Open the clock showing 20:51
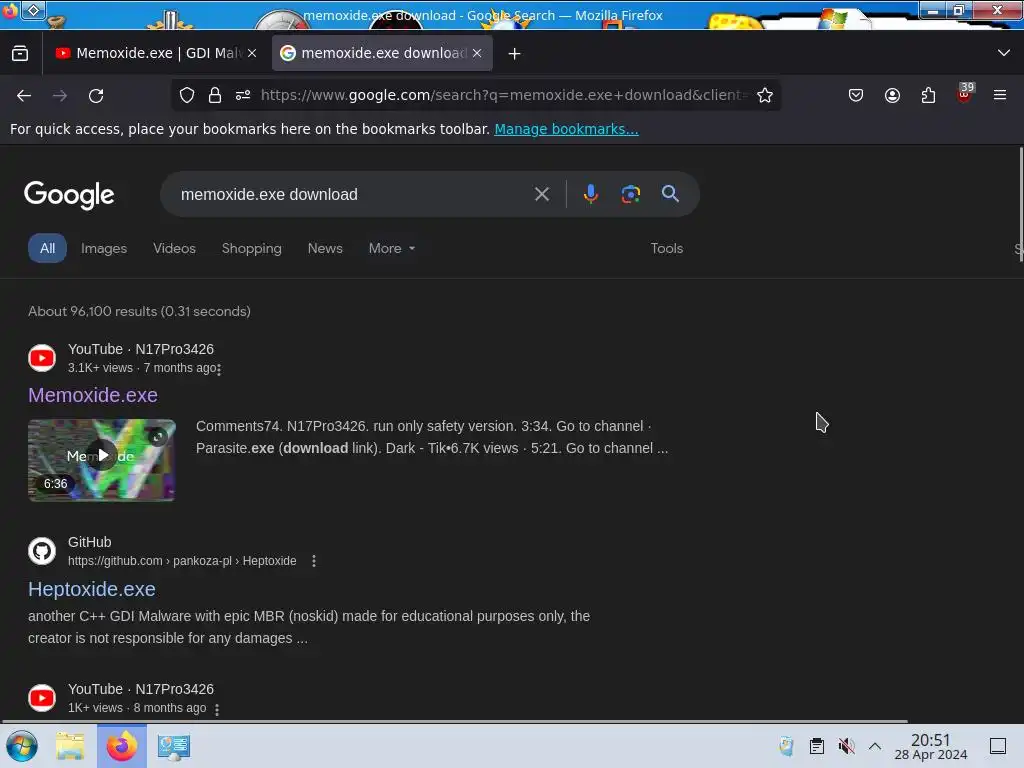Viewport: 1024px width, 768px height. pos(931,746)
